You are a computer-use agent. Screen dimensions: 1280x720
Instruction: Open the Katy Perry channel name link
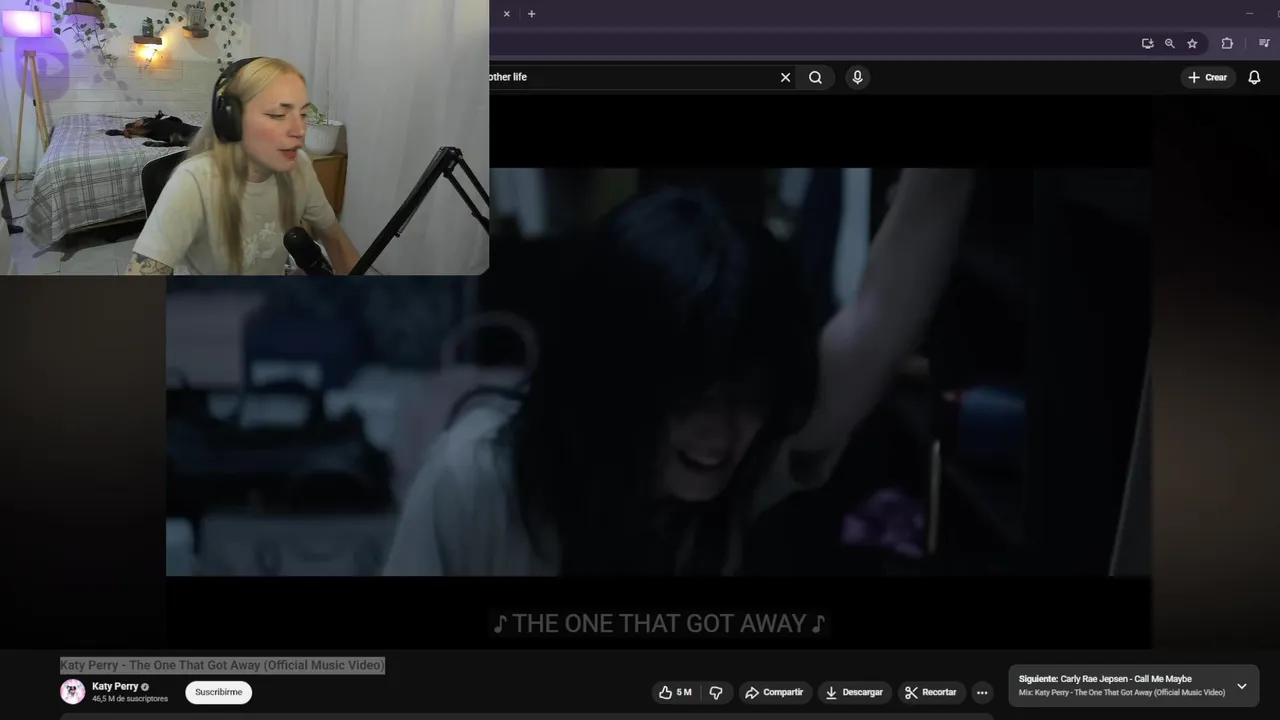[115, 686]
